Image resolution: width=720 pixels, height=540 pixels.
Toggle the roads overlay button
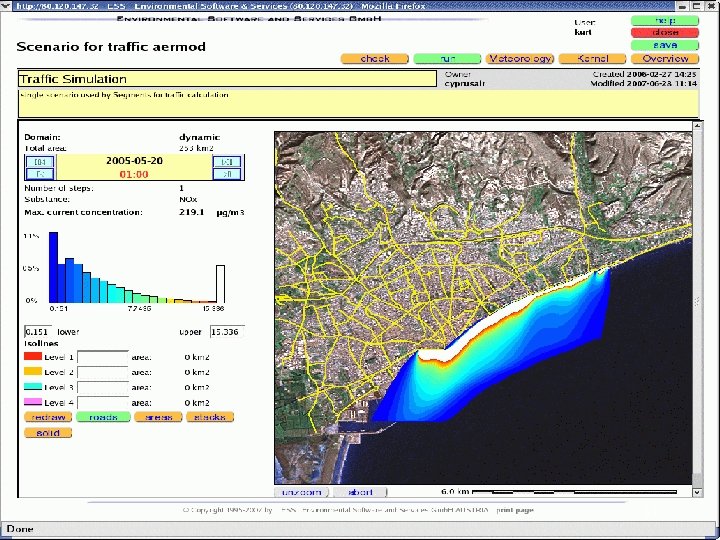(103, 417)
